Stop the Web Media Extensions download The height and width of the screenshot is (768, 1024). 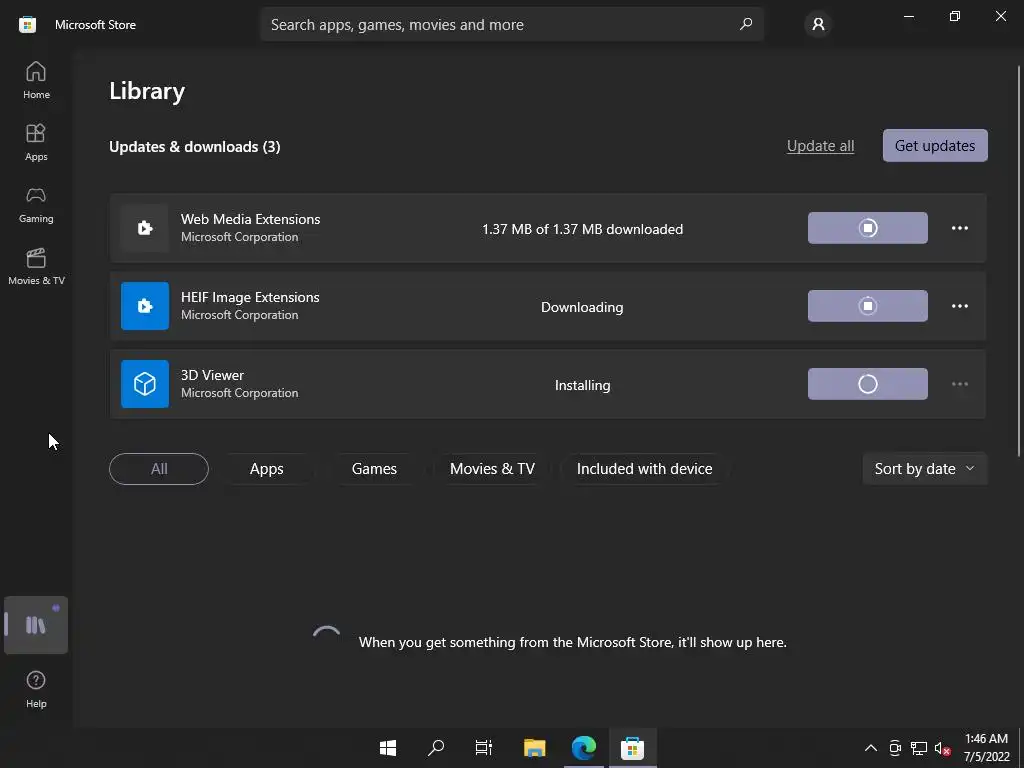click(x=867, y=228)
